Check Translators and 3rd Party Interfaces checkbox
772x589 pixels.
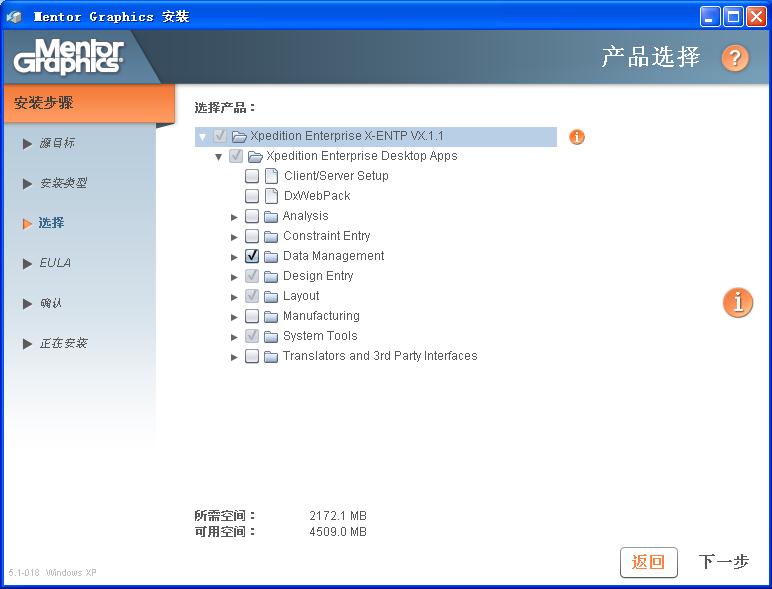pyautogui.click(x=252, y=356)
